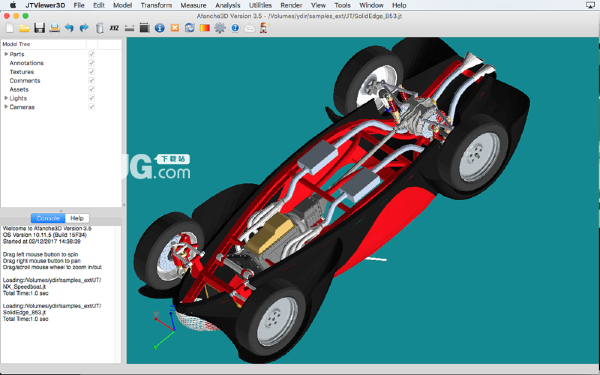Viewport: 600px width, 375px height.
Task: Open the Help menu in menu bar
Action: [399, 5]
